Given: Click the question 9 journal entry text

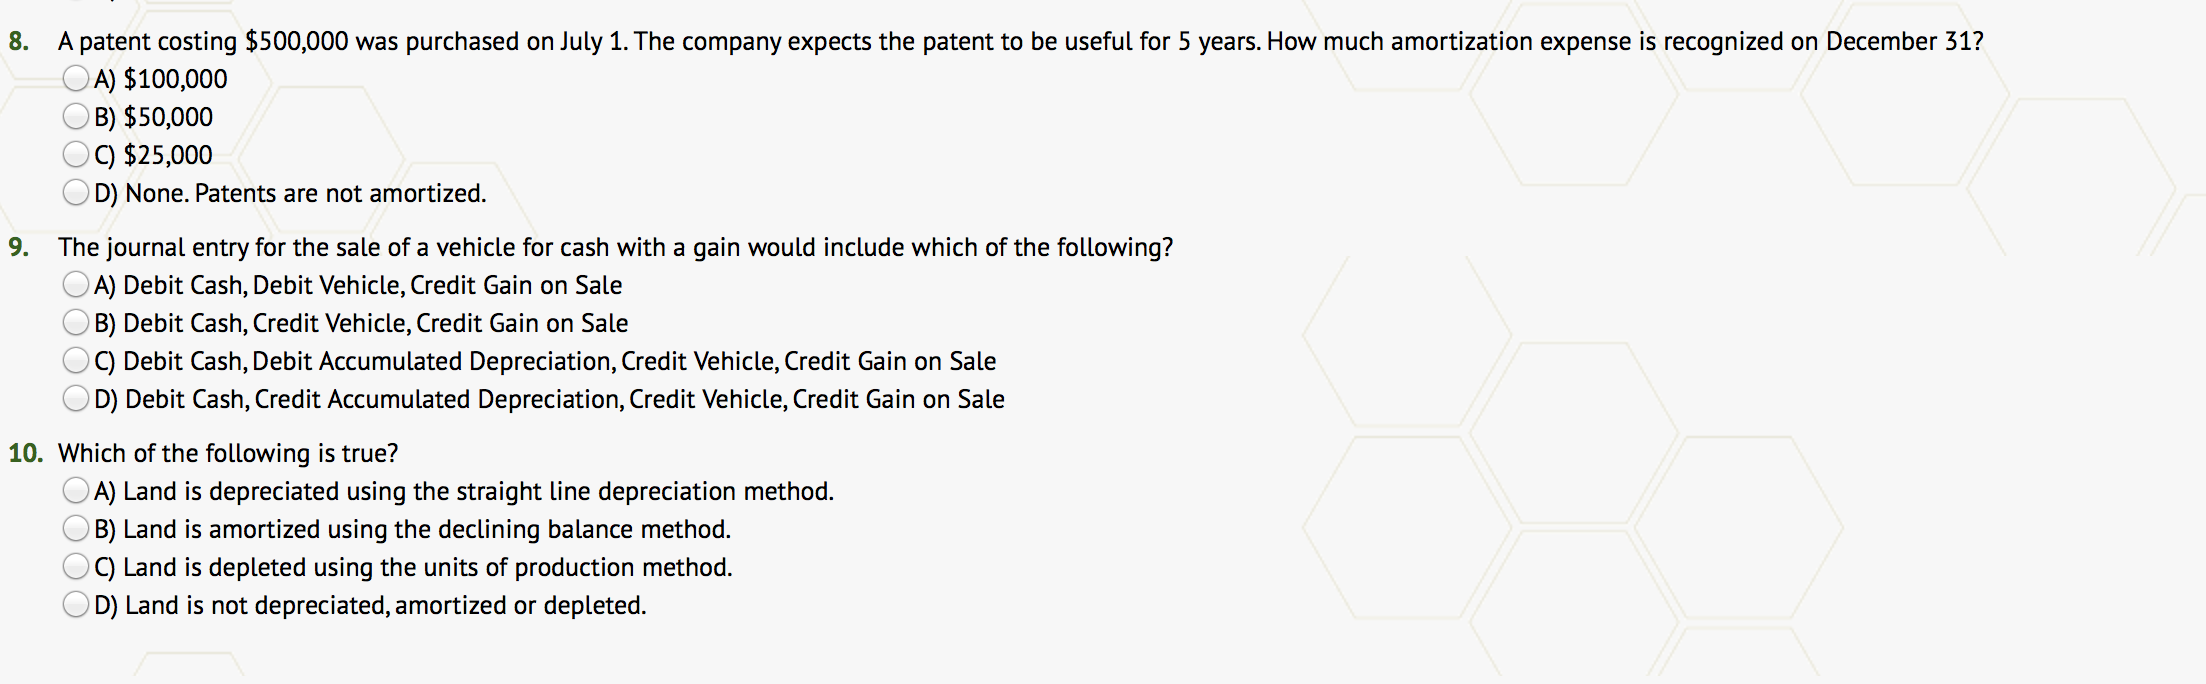Looking at the screenshot, I should (x=615, y=247).
